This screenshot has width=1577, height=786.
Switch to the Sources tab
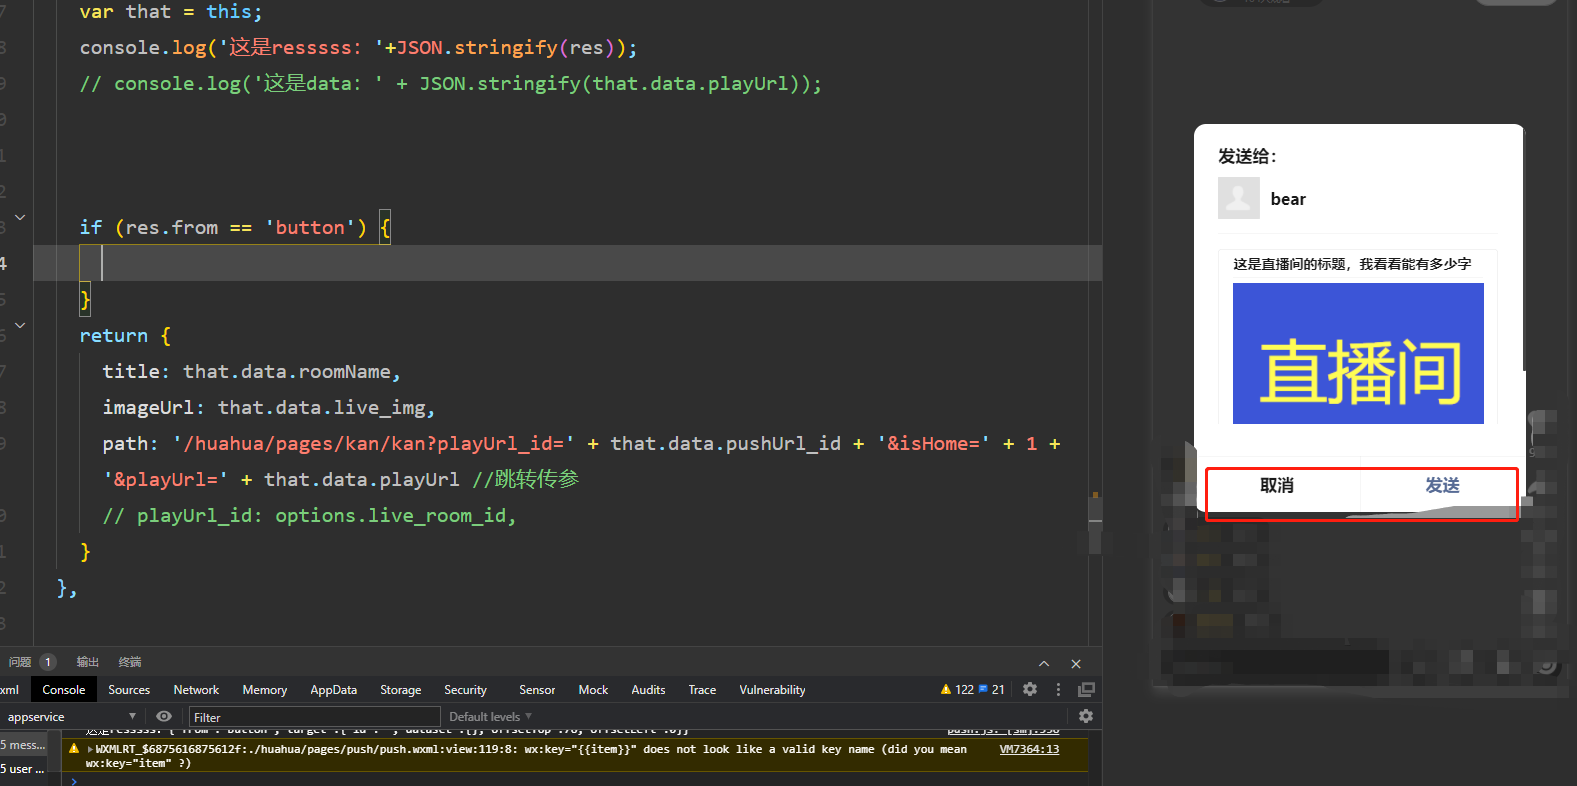[x=129, y=690]
